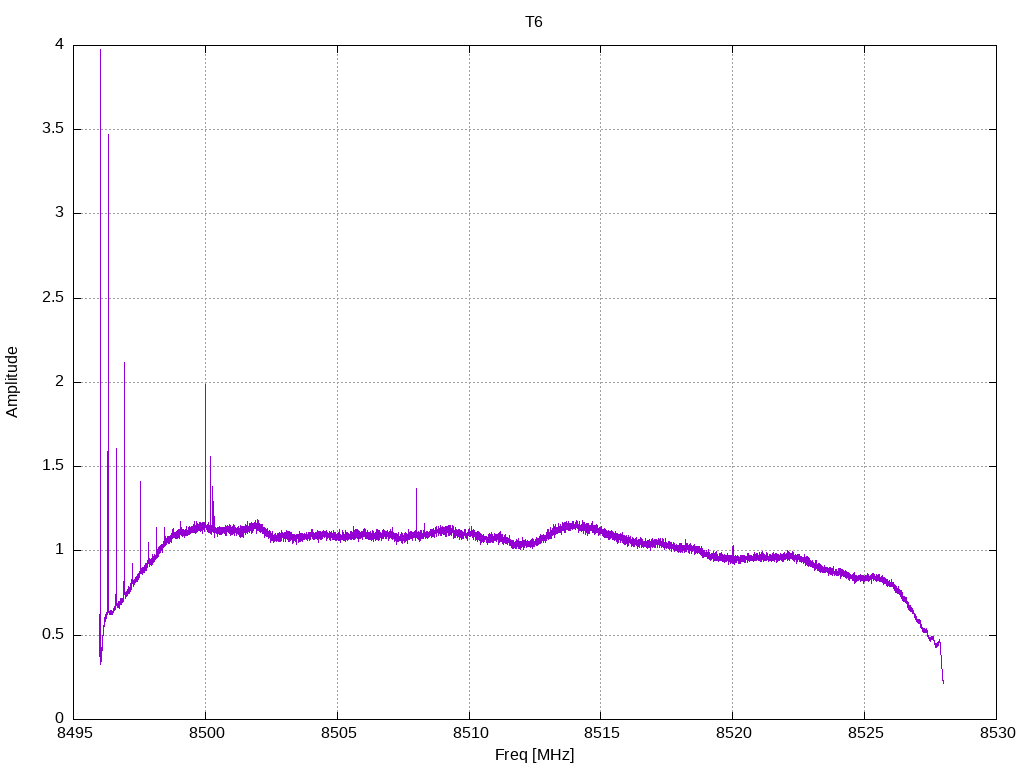Click the spike peak at 8500 MHz

[206, 385]
